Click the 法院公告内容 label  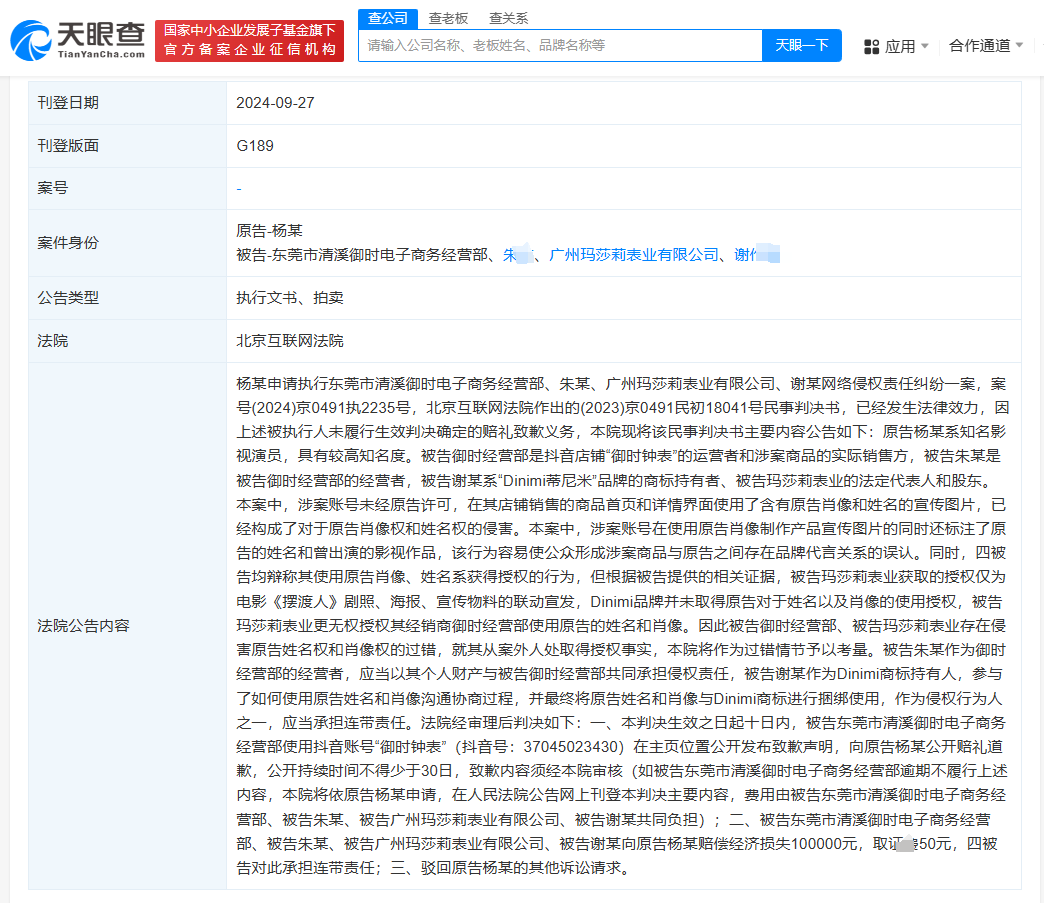(x=83, y=626)
